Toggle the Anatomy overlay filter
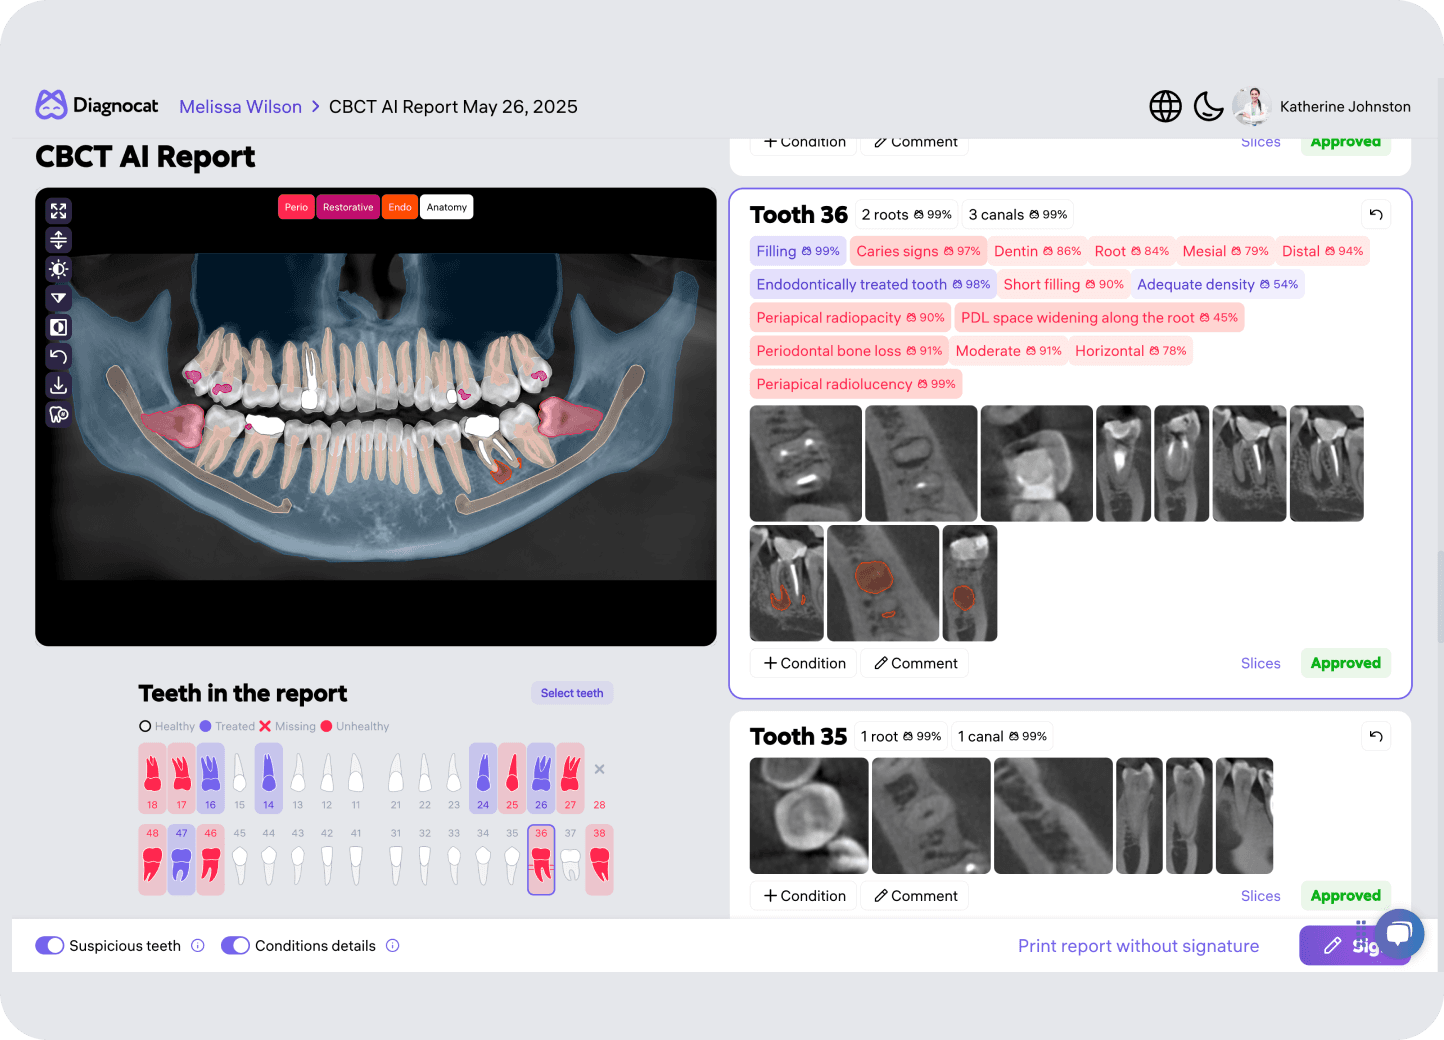1444x1040 pixels. 447,207
